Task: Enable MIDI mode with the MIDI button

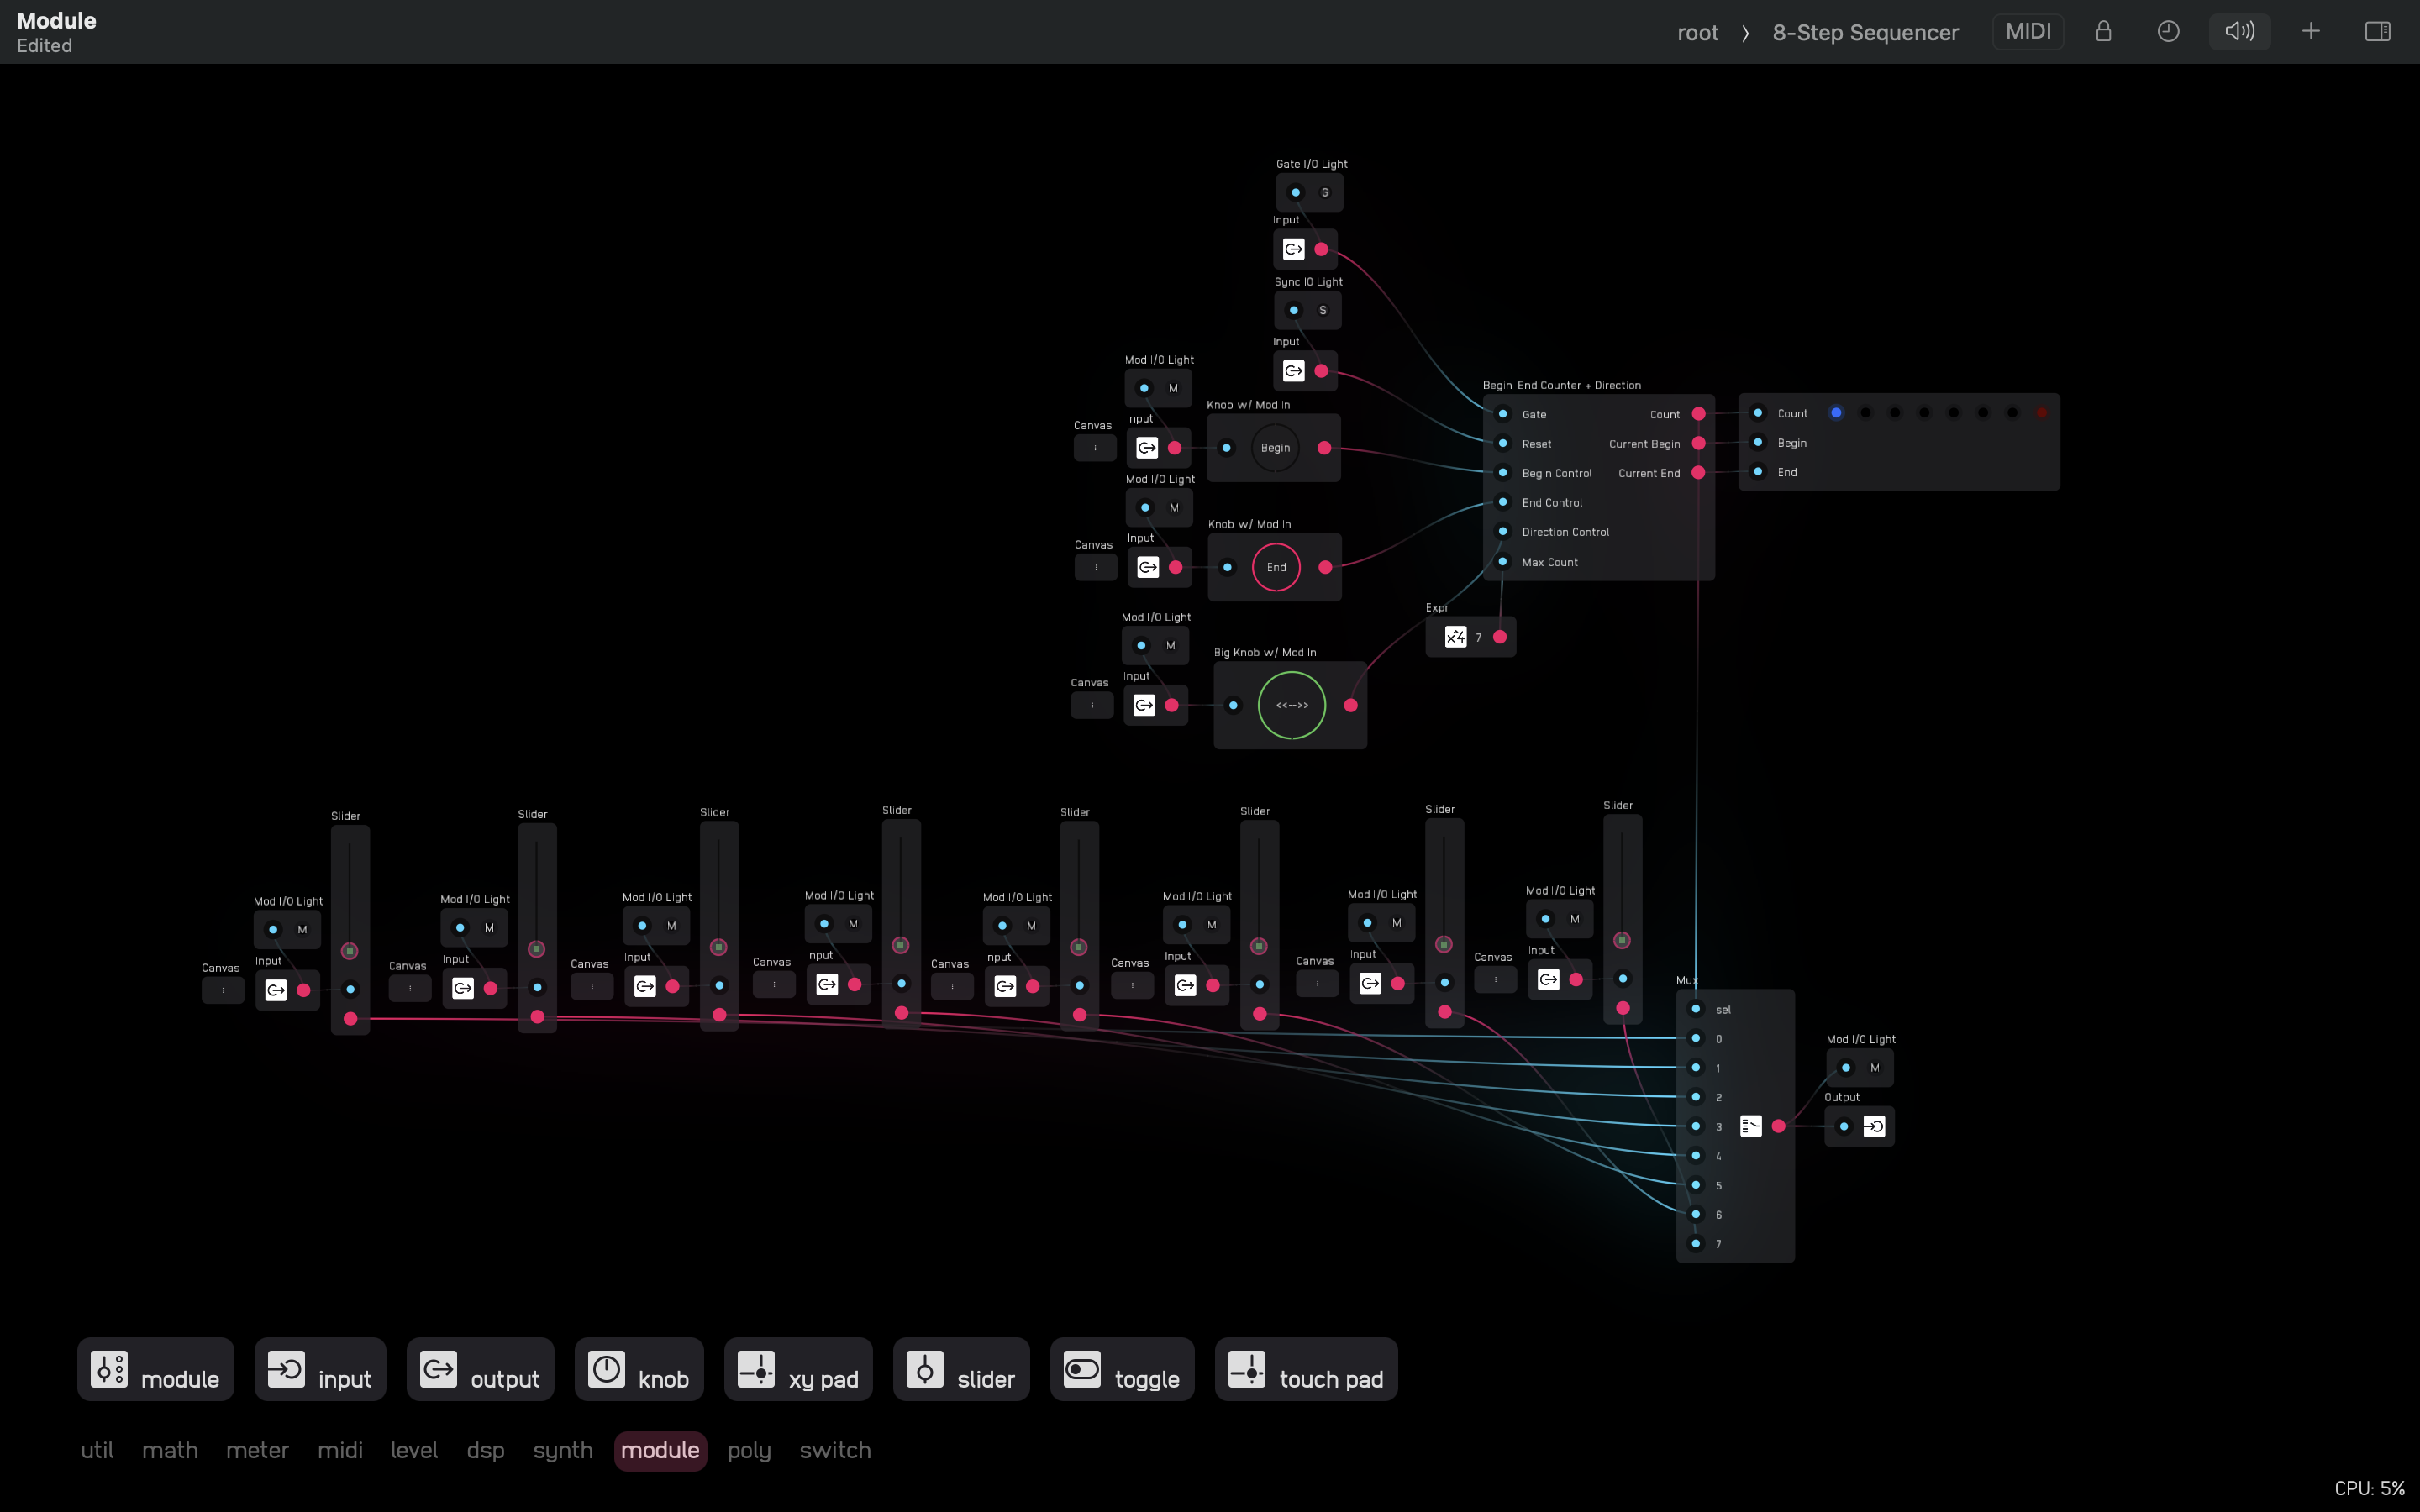Action: point(2027,31)
